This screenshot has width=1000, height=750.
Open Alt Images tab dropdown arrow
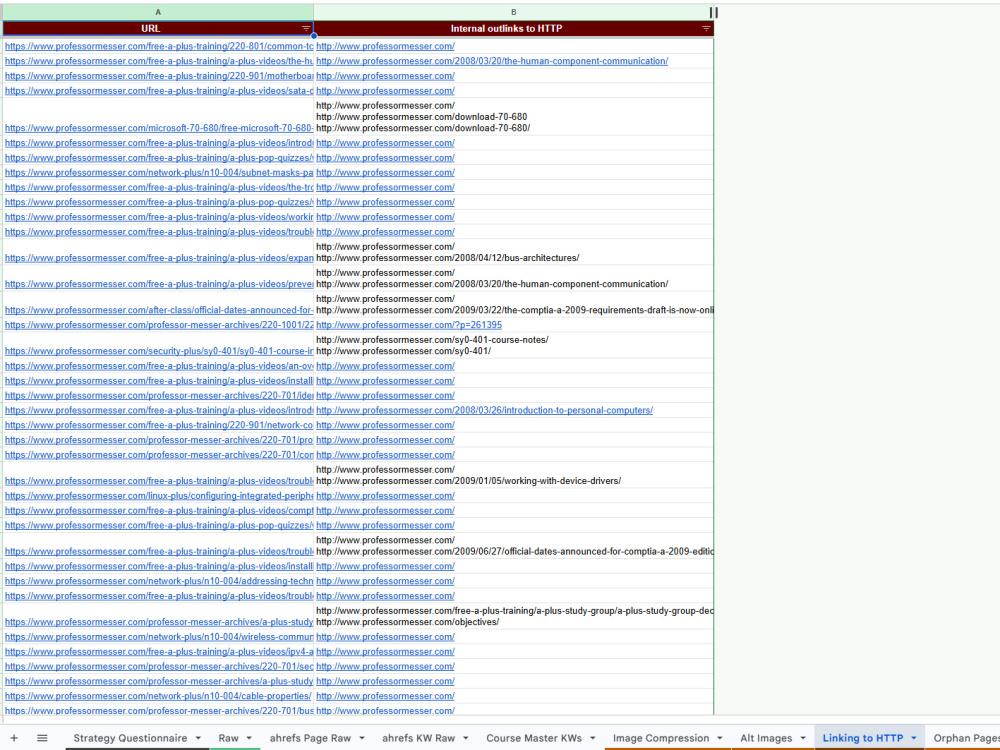tap(803, 738)
